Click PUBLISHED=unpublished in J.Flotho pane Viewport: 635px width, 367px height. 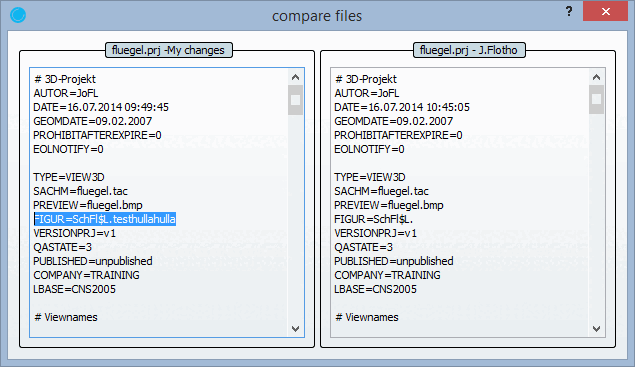394,261
